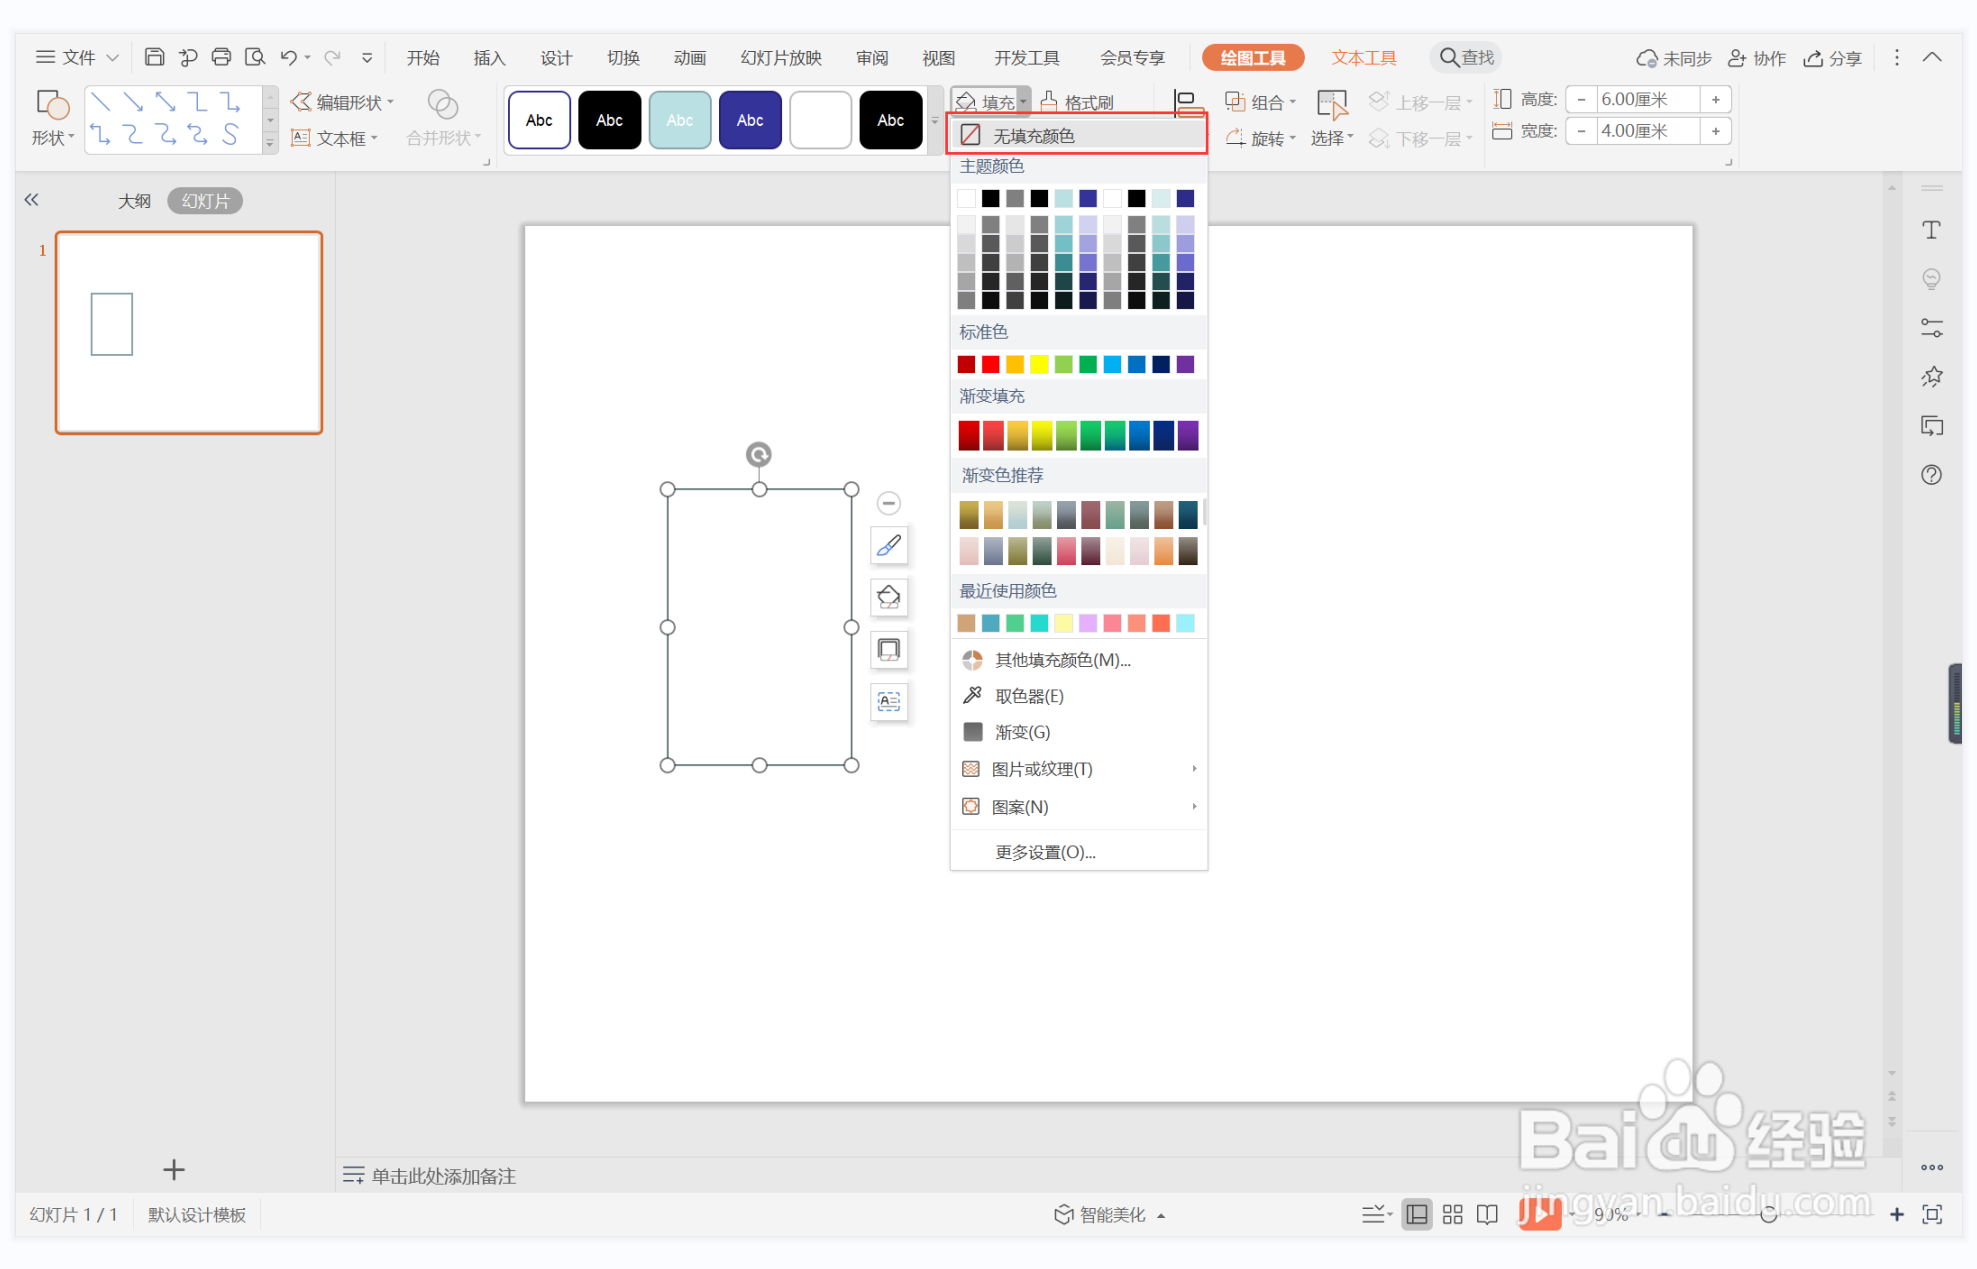Click add new slide plus icon
The image size is (1977, 1269).
pos(174,1170)
